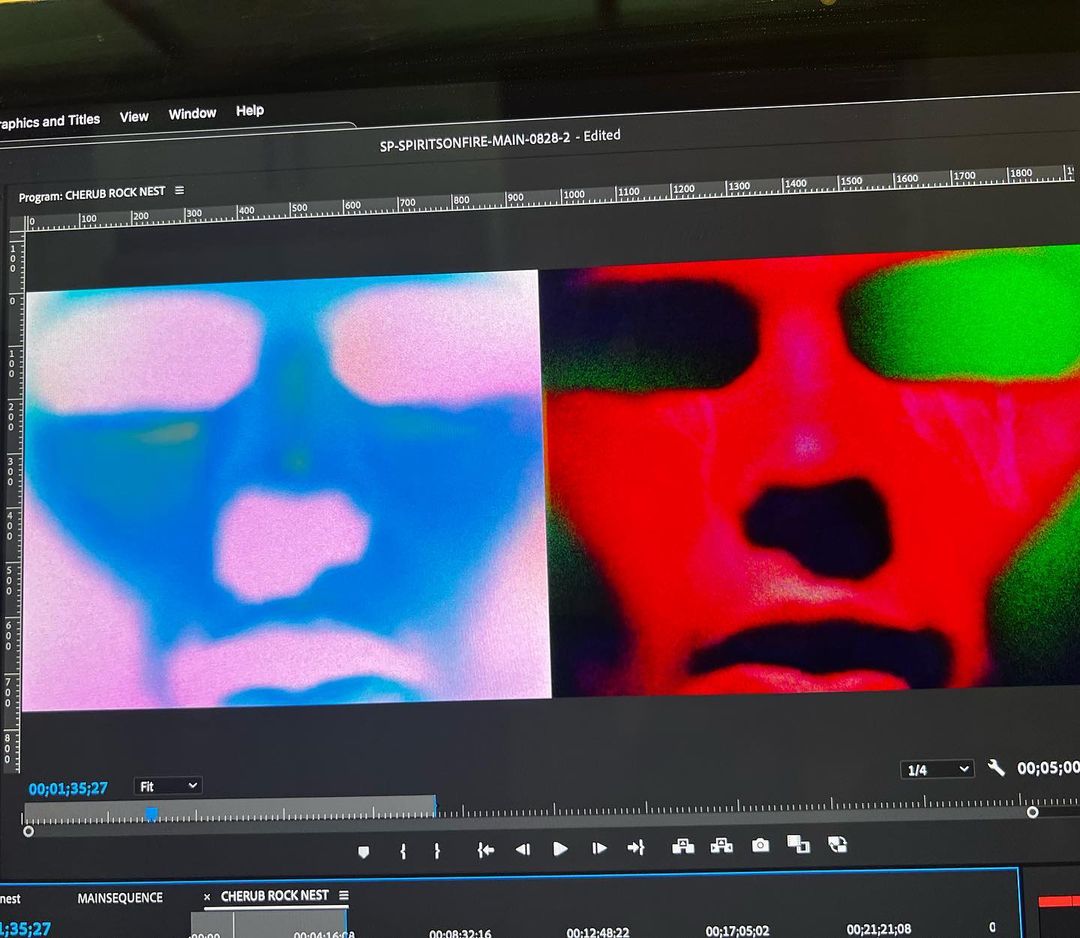Open the 1/4 playback resolution dropdown

coord(937,769)
